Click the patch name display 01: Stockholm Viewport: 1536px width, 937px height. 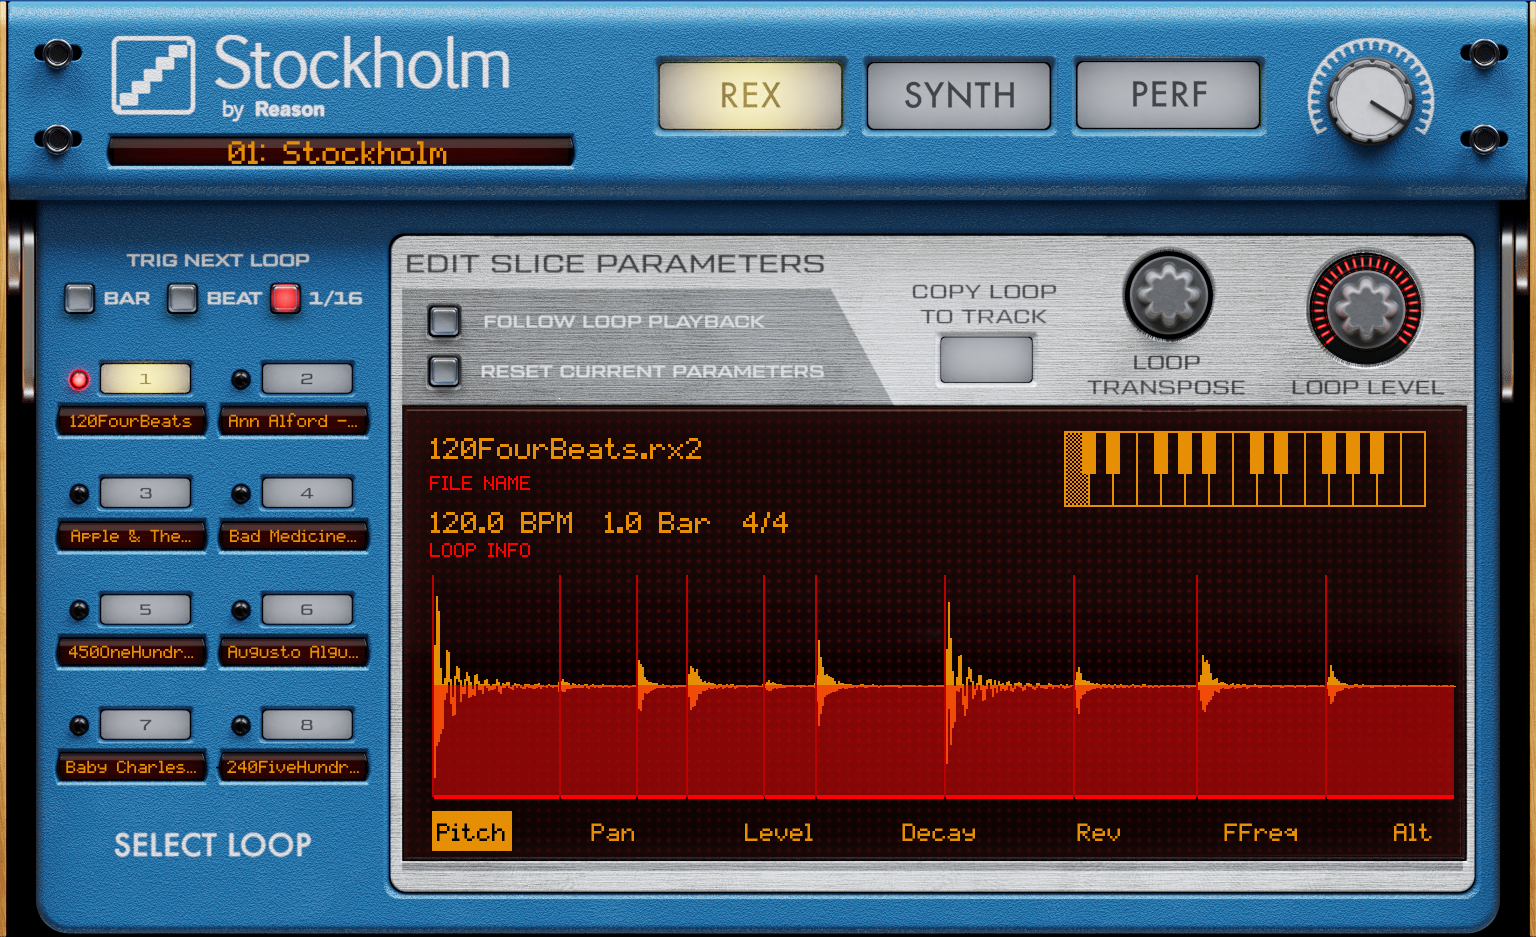click(x=340, y=152)
